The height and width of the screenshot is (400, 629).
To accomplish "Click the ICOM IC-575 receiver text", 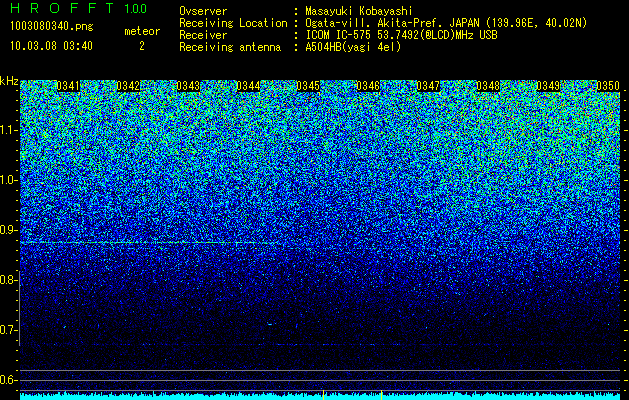I will tap(401, 35).
